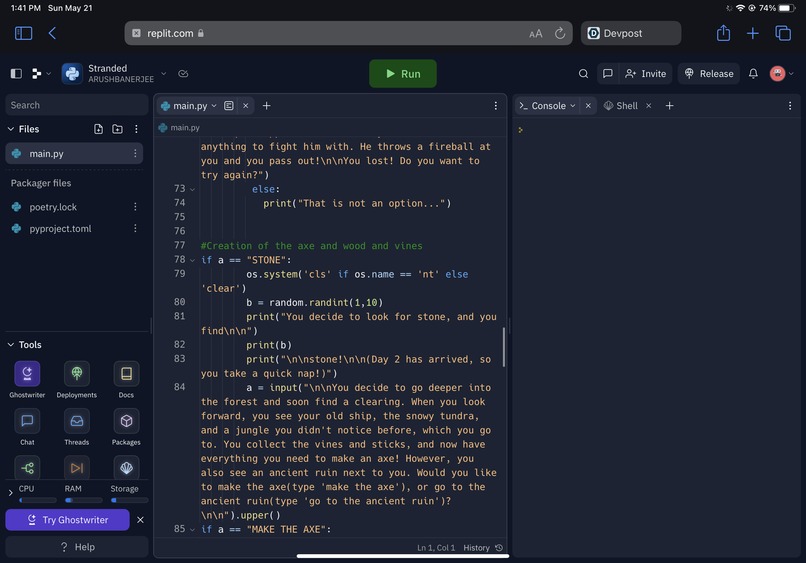Click the History icon in status bar
Screen dimensions: 806x563
click(499, 548)
